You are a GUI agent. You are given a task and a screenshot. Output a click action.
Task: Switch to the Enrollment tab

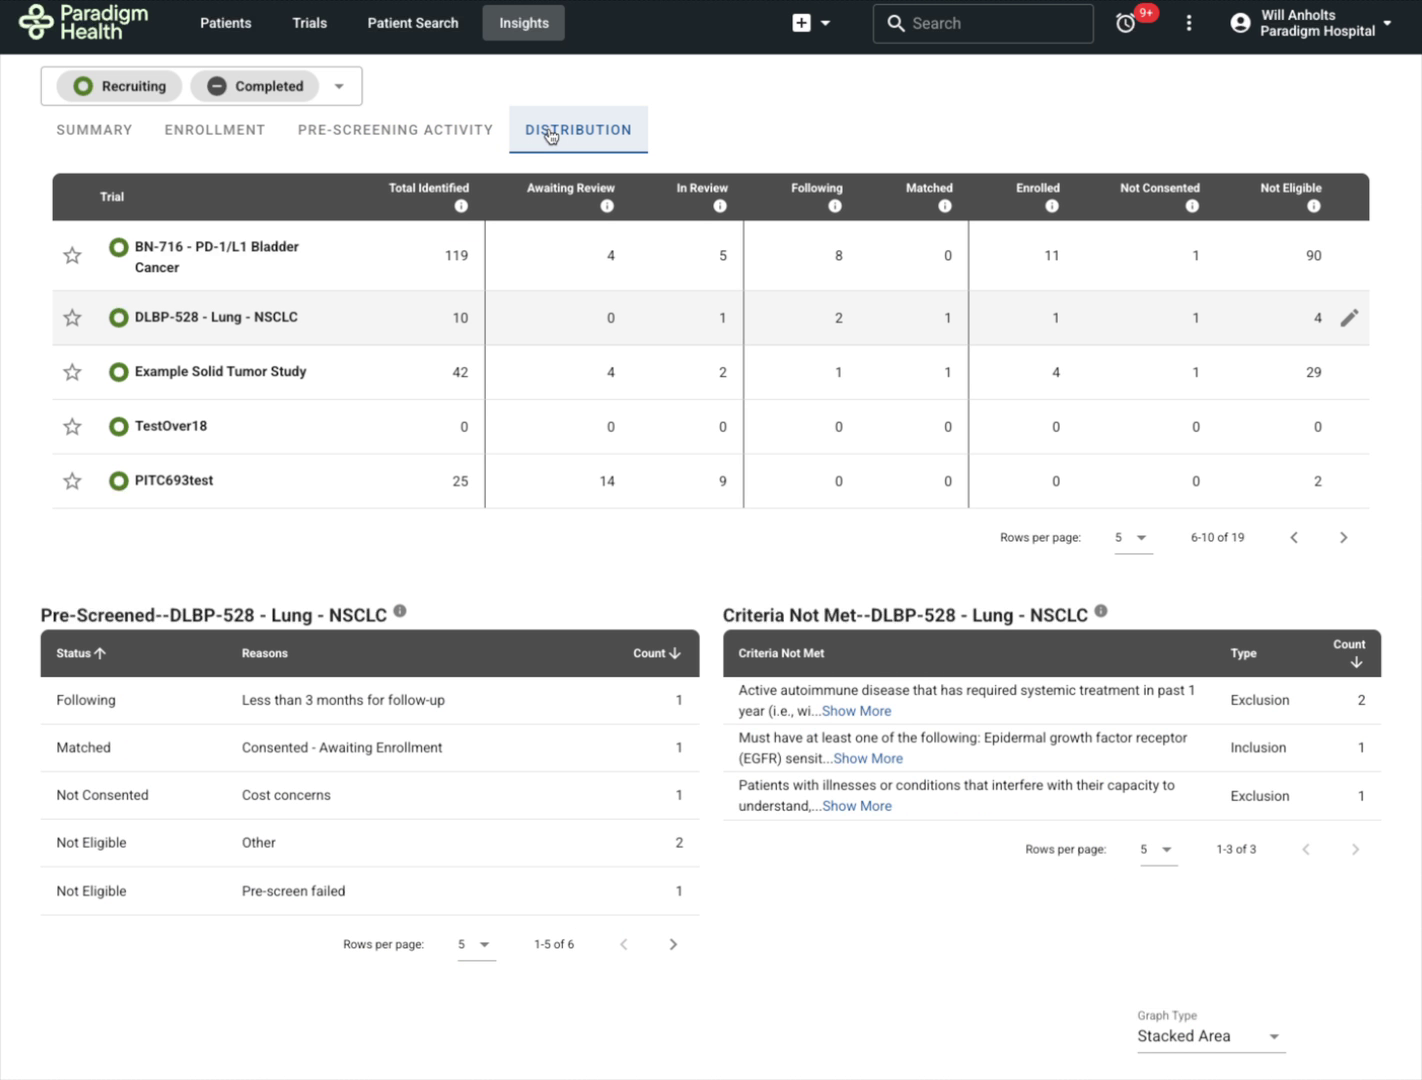click(215, 130)
